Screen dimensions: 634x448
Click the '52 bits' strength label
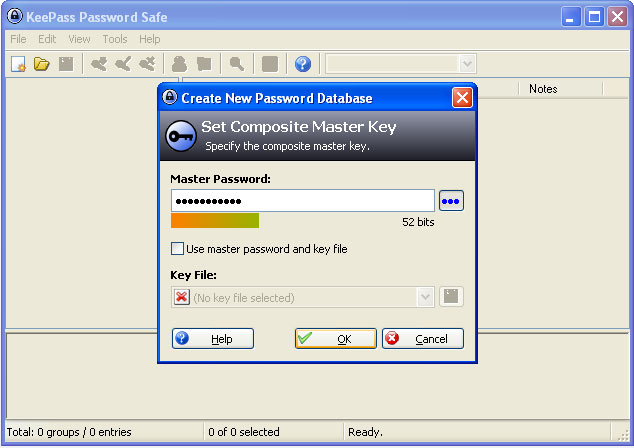[x=418, y=222]
